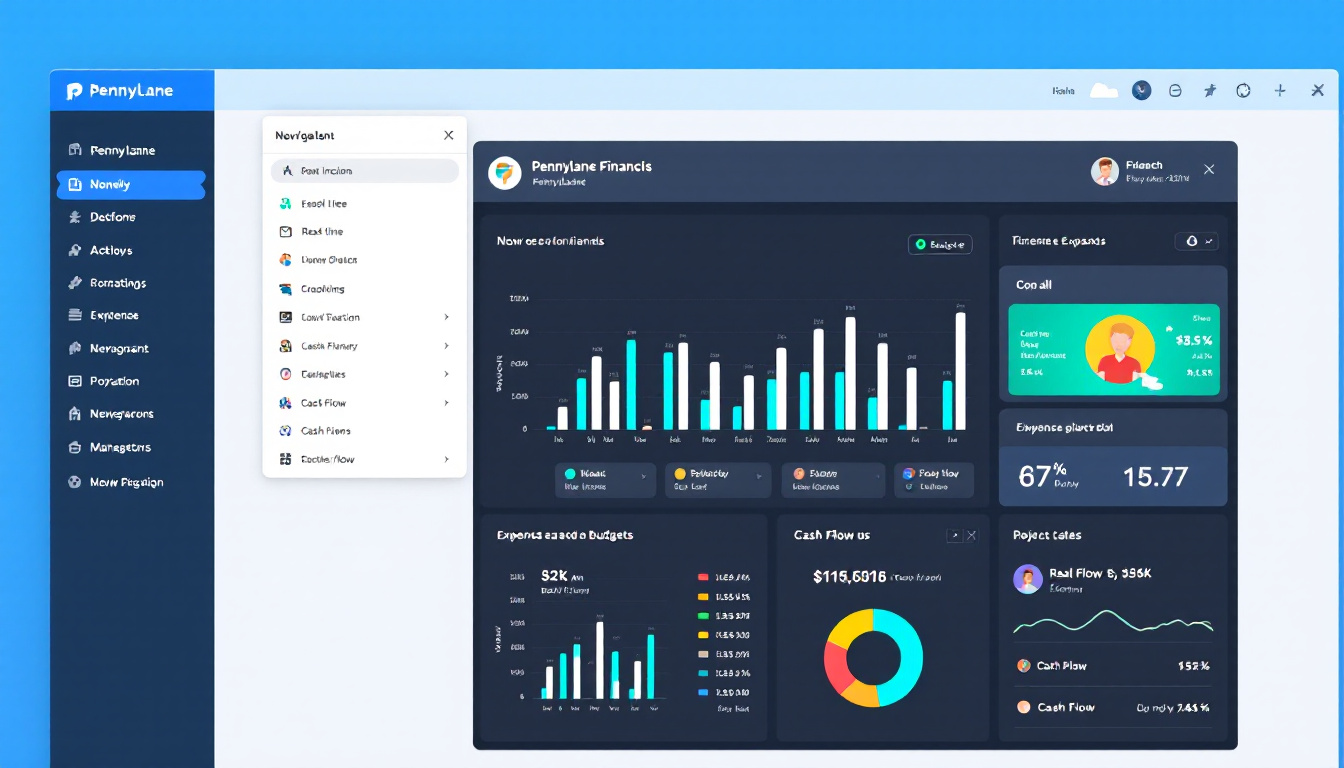Screen dimensions: 1344x768
Task: Open the dropdown next to Finance Expands
Action: click(1196, 241)
